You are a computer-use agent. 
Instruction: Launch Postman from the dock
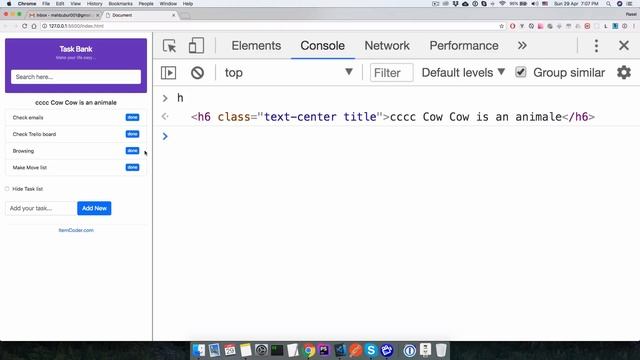pyautogui.click(x=355, y=350)
